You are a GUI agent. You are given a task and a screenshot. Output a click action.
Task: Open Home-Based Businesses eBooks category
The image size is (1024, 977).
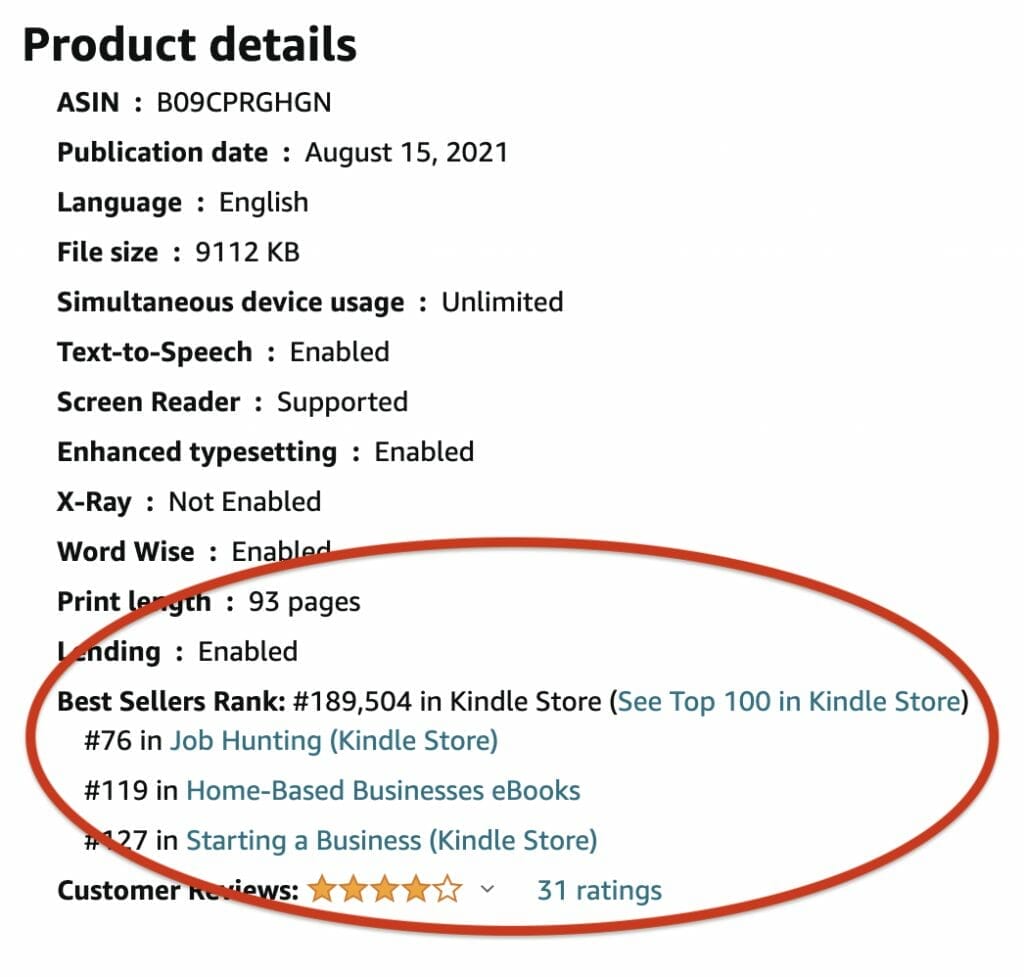pyautogui.click(x=381, y=790)
